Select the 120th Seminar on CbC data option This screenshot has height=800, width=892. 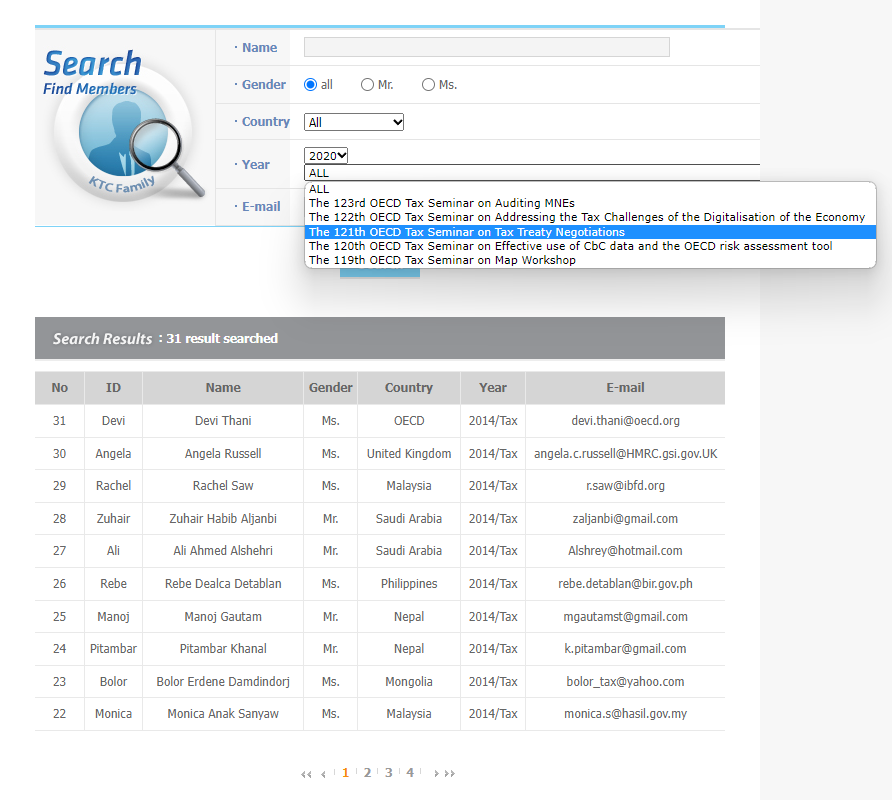tap(570, 246)
